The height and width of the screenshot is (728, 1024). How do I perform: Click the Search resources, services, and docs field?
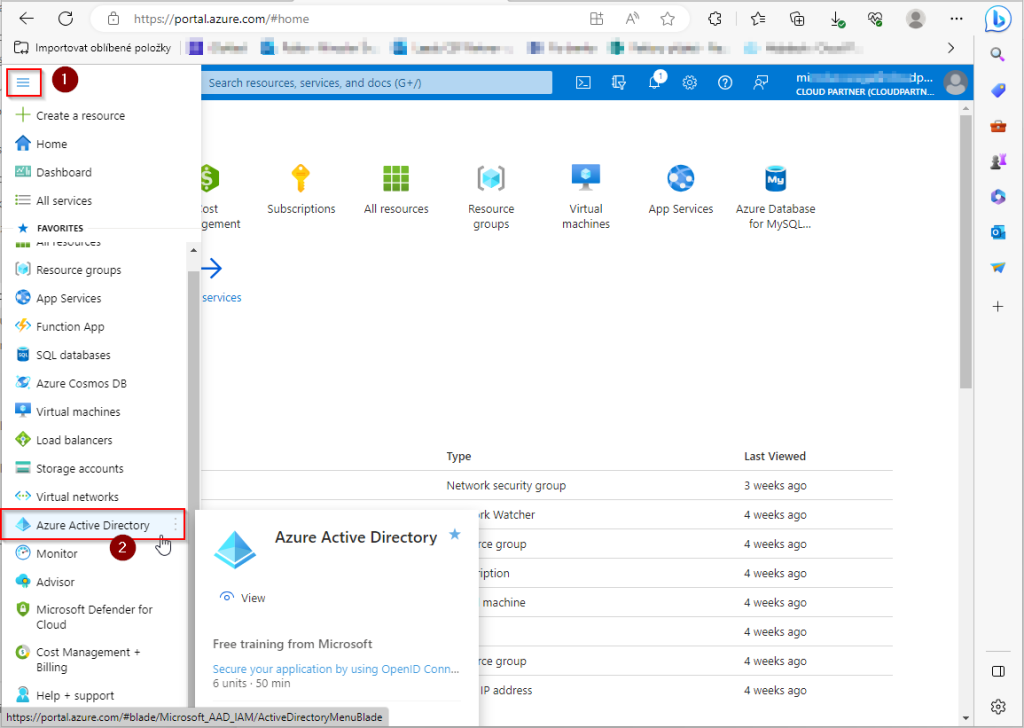[376, 83]
